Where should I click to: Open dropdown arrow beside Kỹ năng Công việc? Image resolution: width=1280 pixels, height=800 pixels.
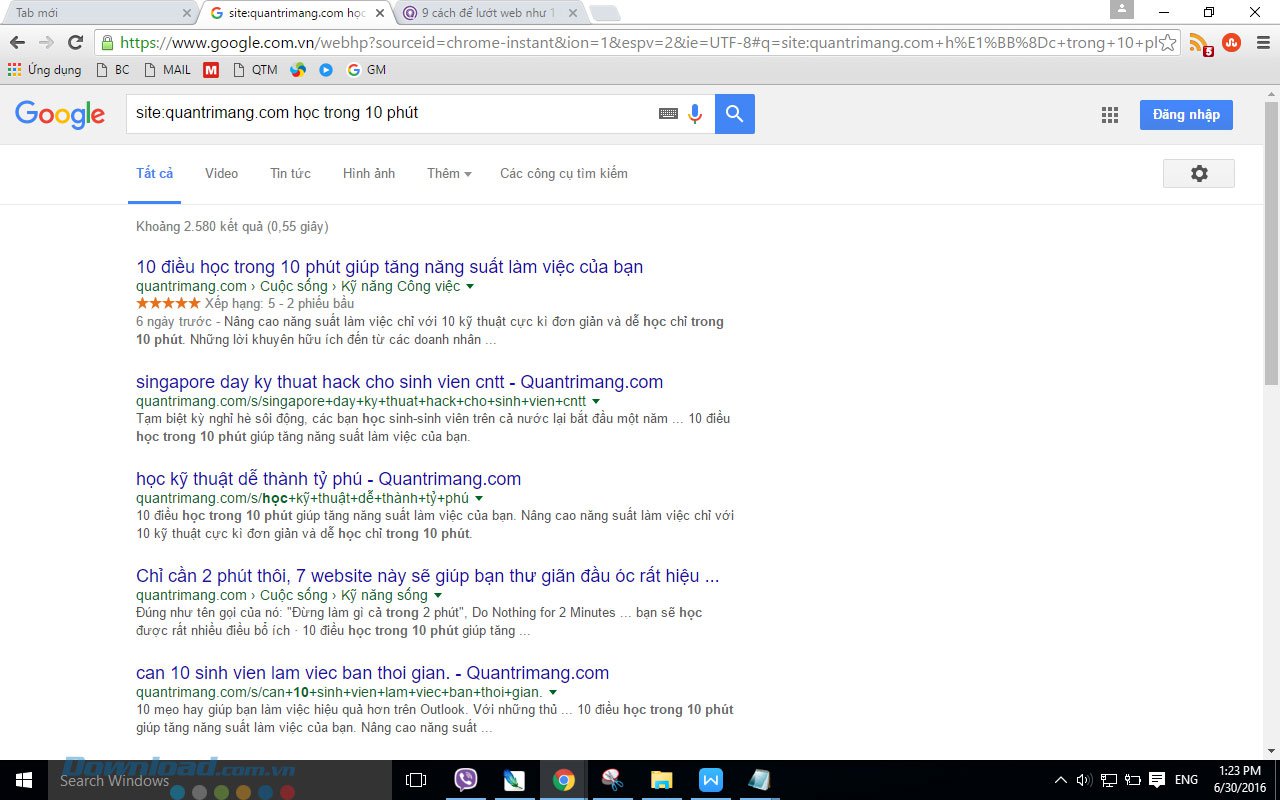click(x=470, y=287)
